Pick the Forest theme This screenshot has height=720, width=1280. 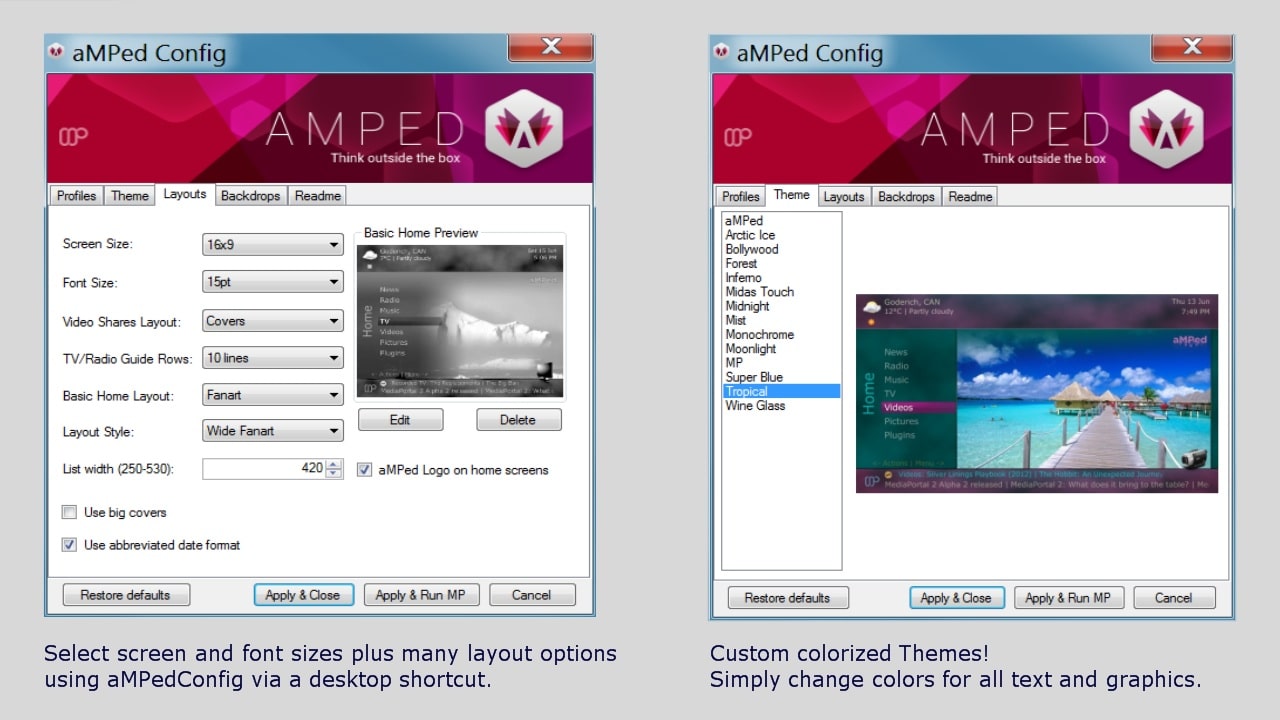click(741, 264)
